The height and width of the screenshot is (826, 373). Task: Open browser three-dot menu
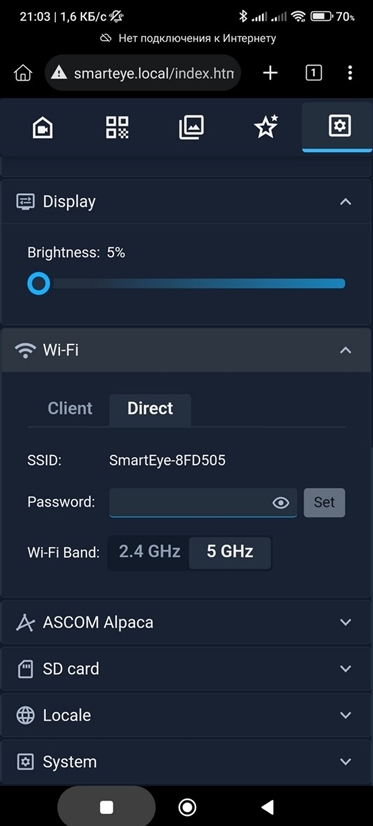[x=350, y=73]
